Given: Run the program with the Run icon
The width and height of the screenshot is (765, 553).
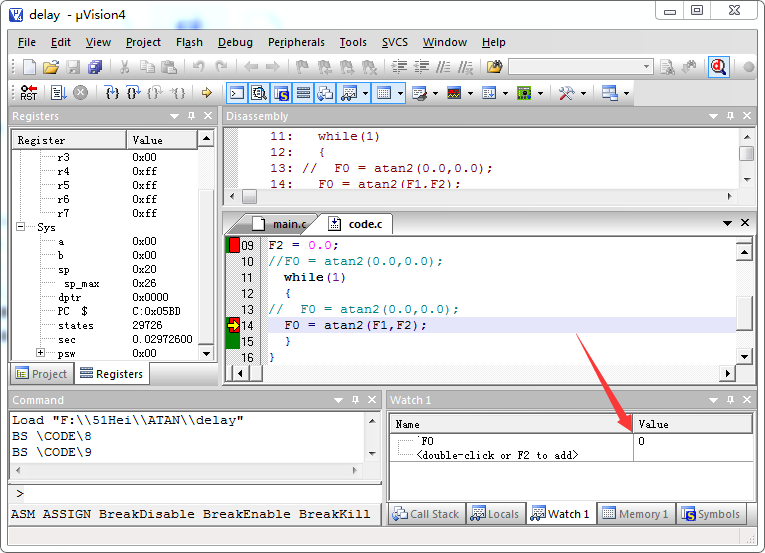Looking at the screenshot, I should 59,92.
